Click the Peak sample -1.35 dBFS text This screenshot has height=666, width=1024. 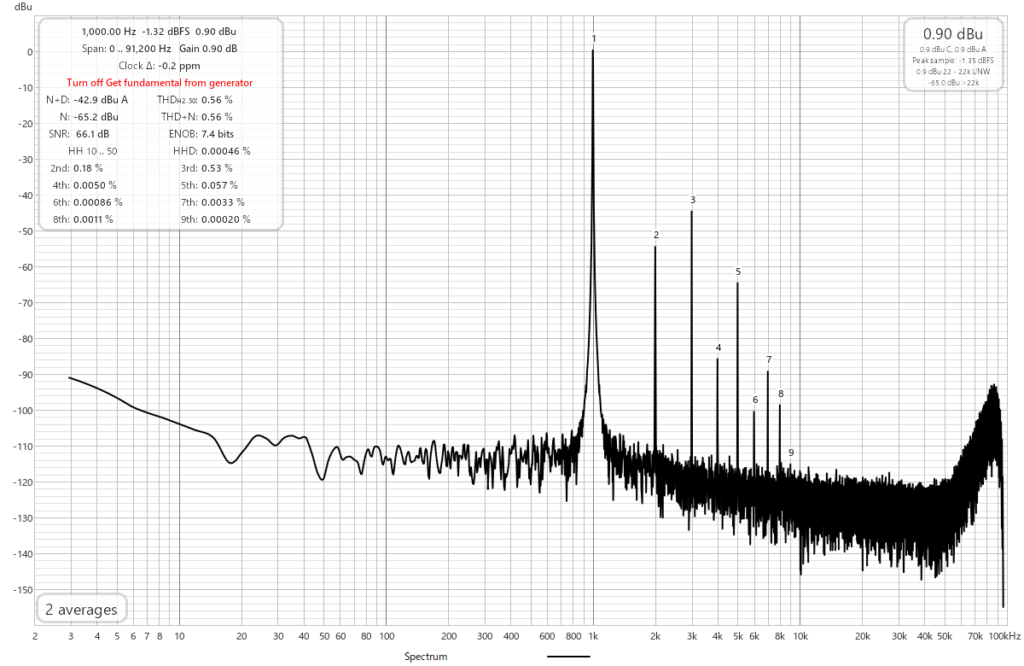pos(953,60)
